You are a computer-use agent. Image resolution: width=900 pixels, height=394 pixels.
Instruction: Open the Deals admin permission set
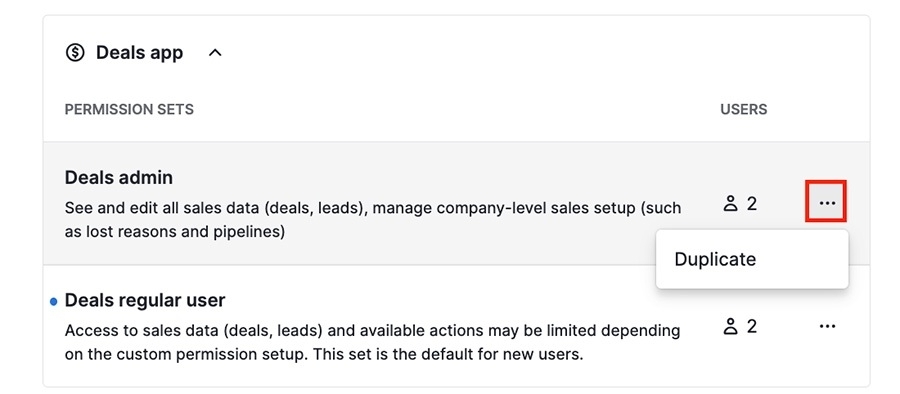click(x=119, y=177)
